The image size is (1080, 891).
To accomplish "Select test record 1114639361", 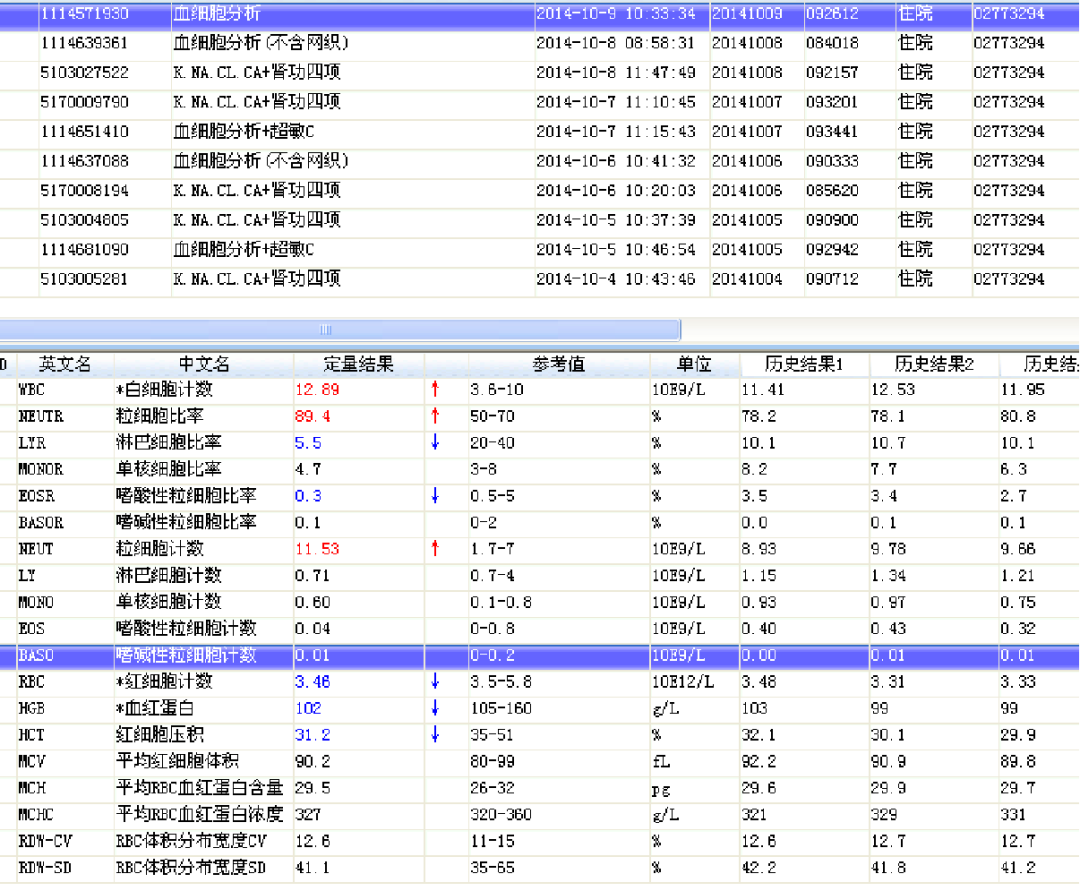I will (85, 43).
